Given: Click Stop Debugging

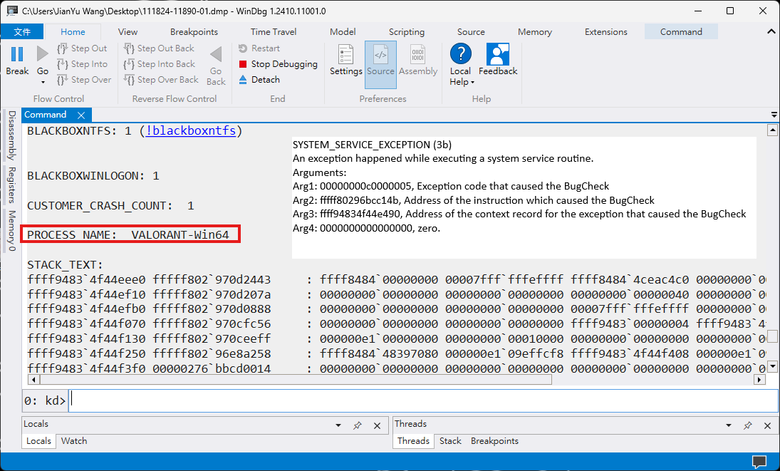Looking at the screenshot, I should click(278, 64).
